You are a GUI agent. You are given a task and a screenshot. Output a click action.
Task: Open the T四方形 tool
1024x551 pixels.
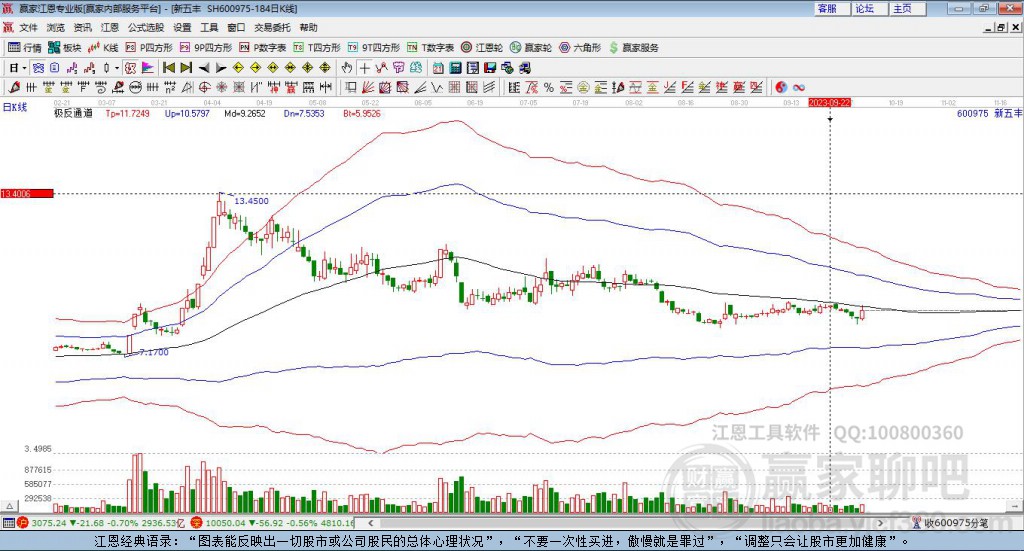point(317,48)
